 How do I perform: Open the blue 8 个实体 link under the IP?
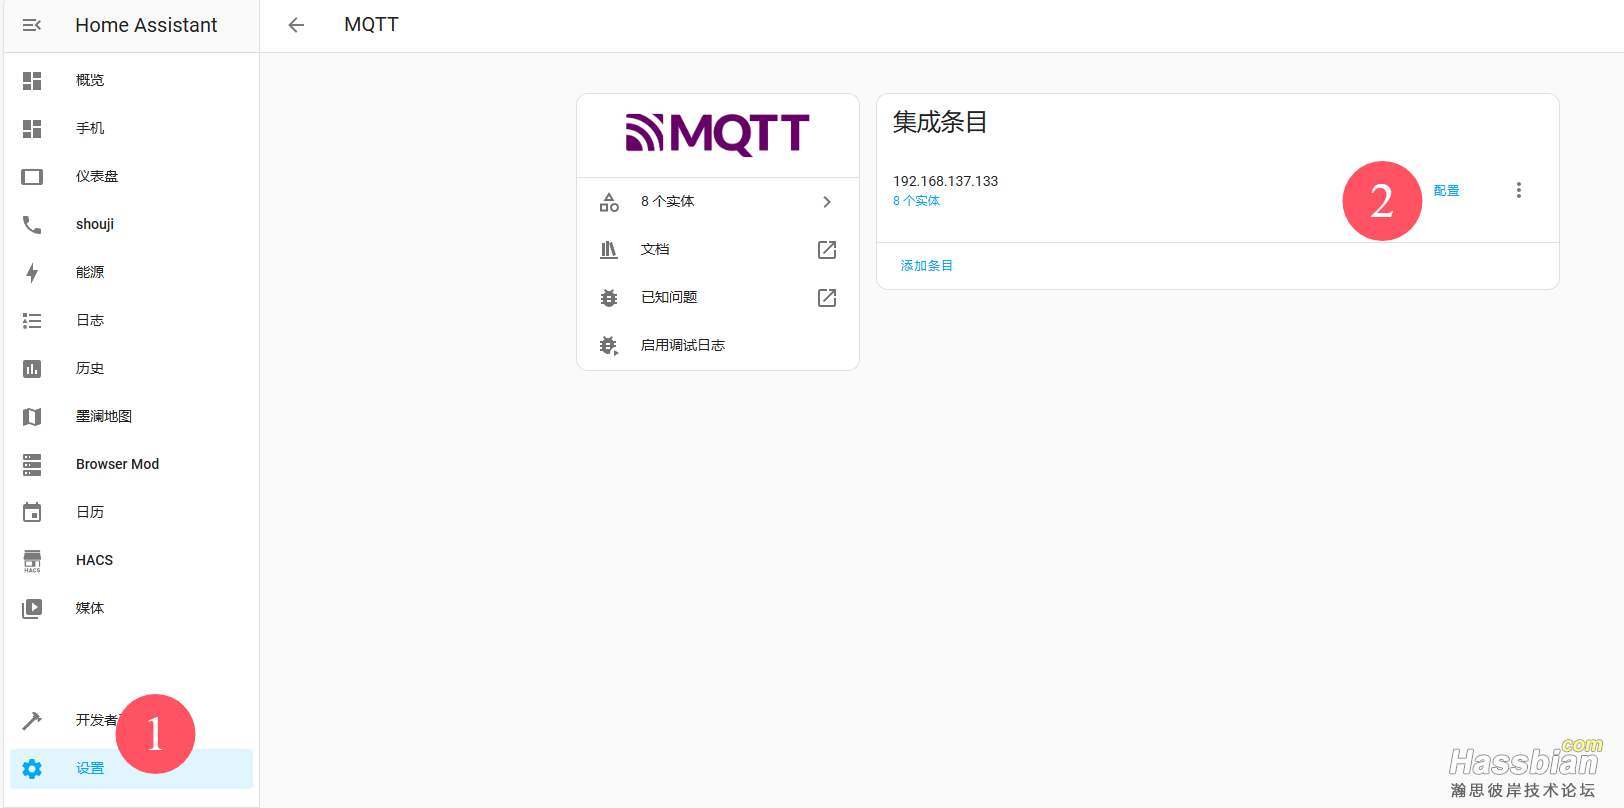916,201
